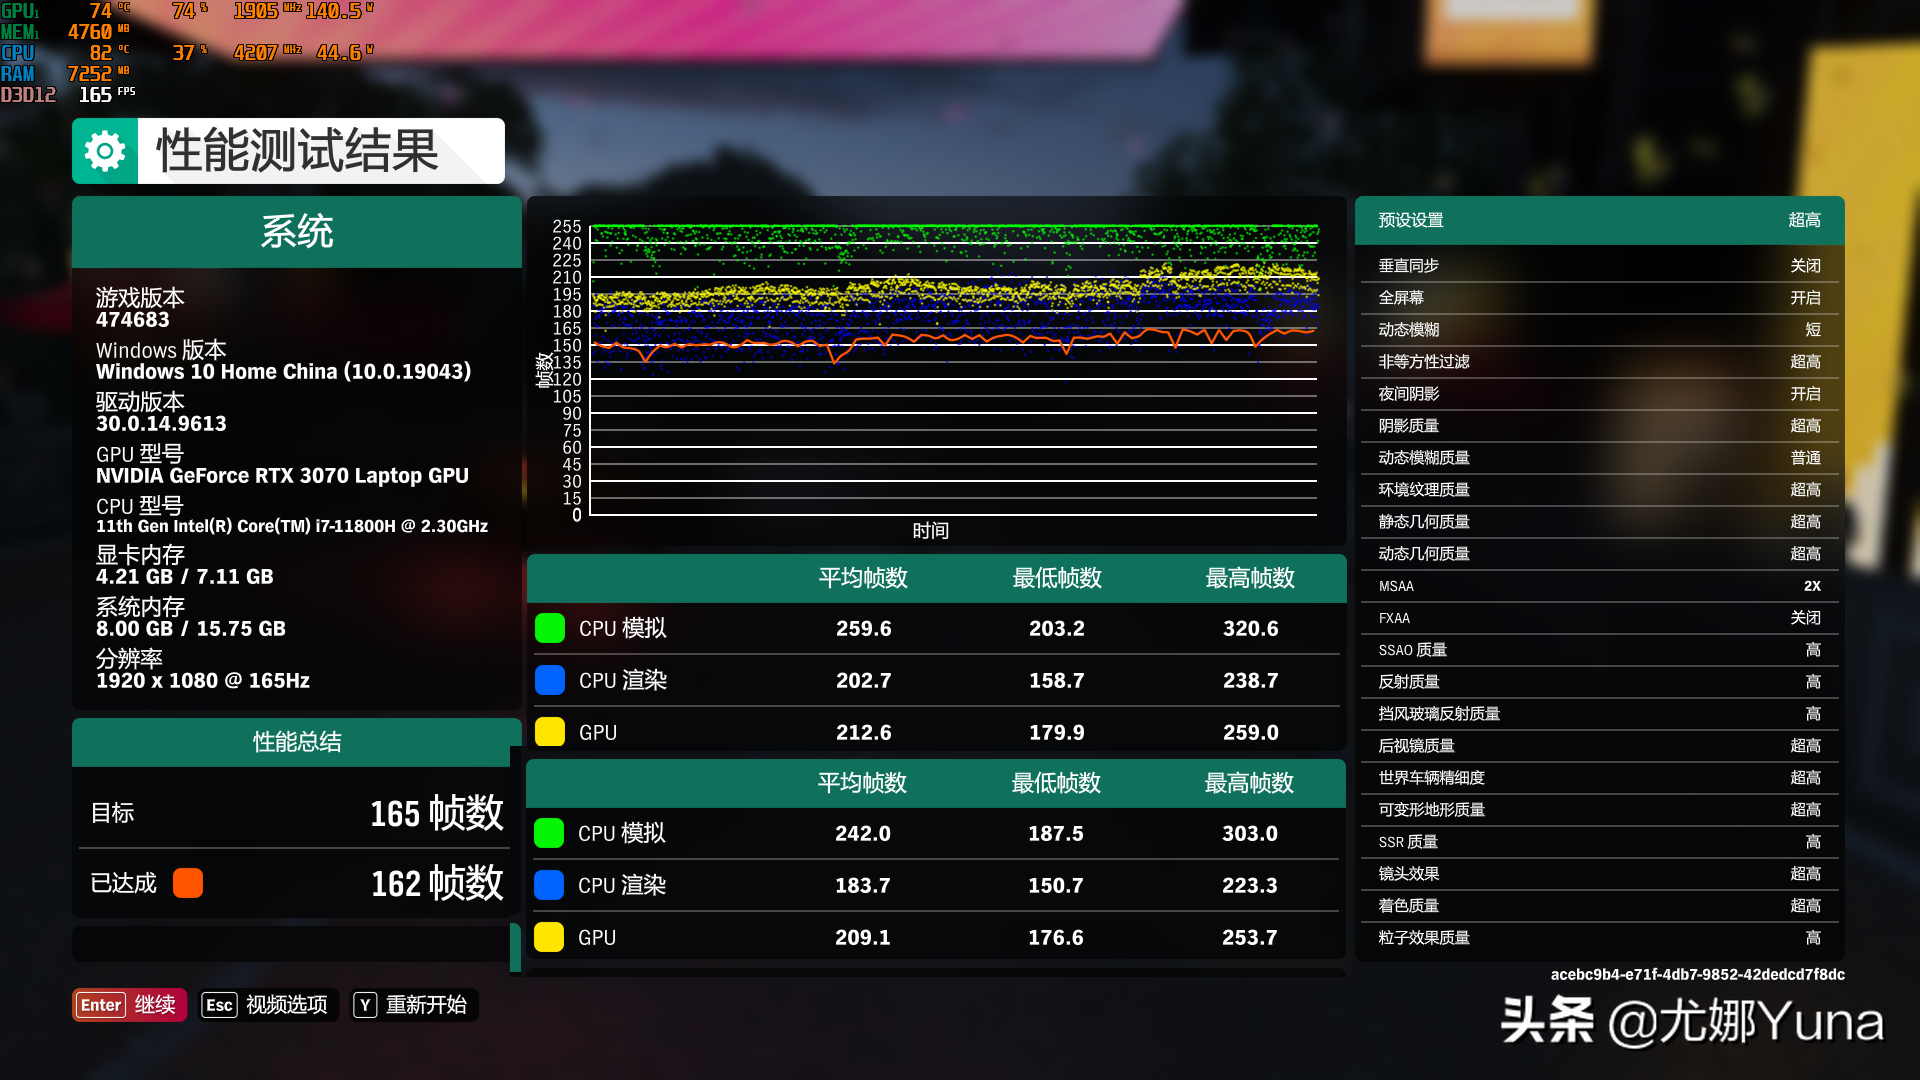Viewport: 1920px width, 1080px height.
Task: Click the 已达成 162 帧数 value
Action: 437,883
